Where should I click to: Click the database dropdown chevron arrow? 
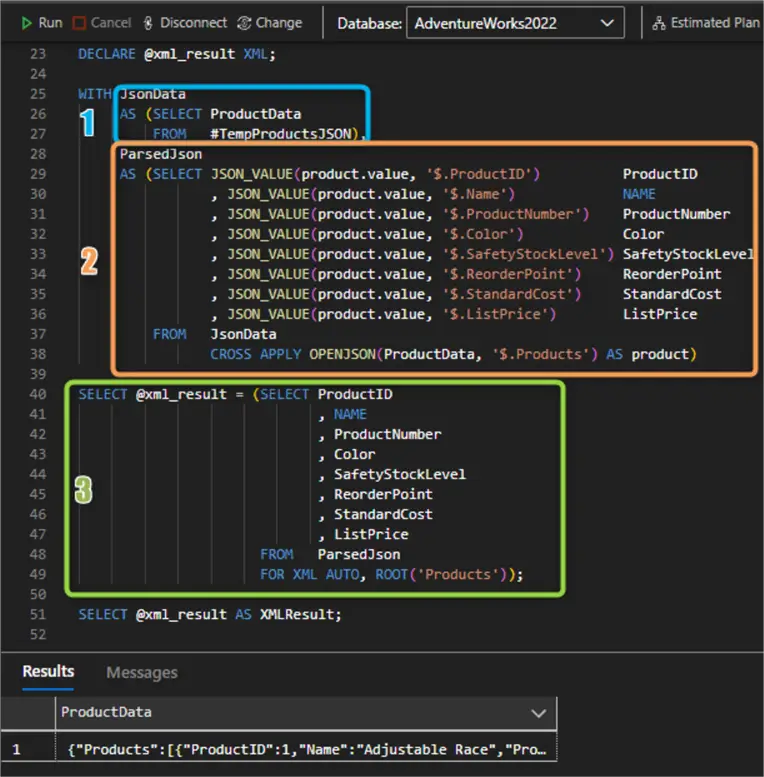click(607, 23)
